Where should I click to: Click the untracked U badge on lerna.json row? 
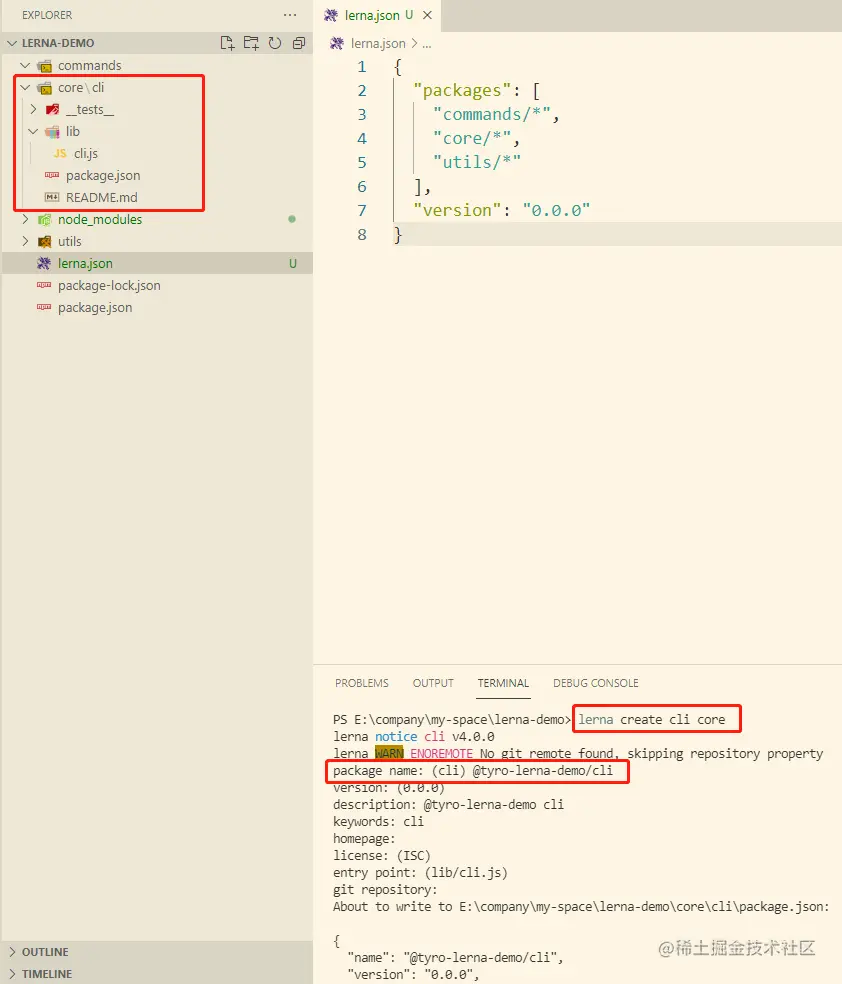[x=292, y=264]
